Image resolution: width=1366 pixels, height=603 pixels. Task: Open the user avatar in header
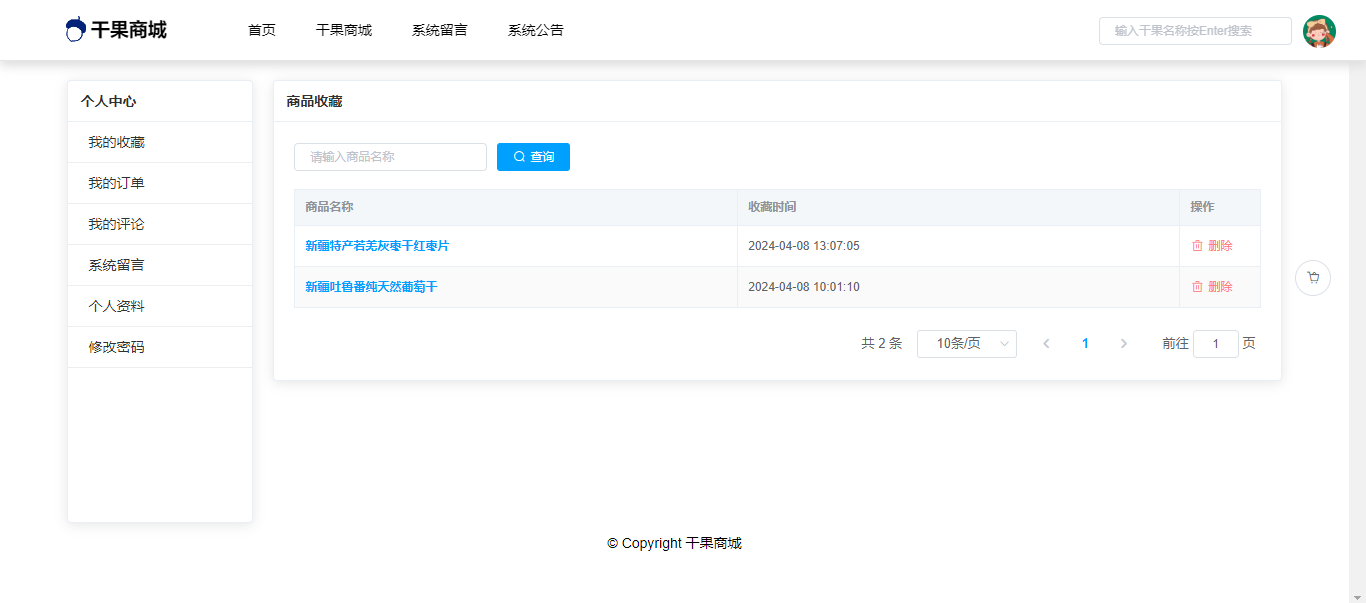[1319, 31]
